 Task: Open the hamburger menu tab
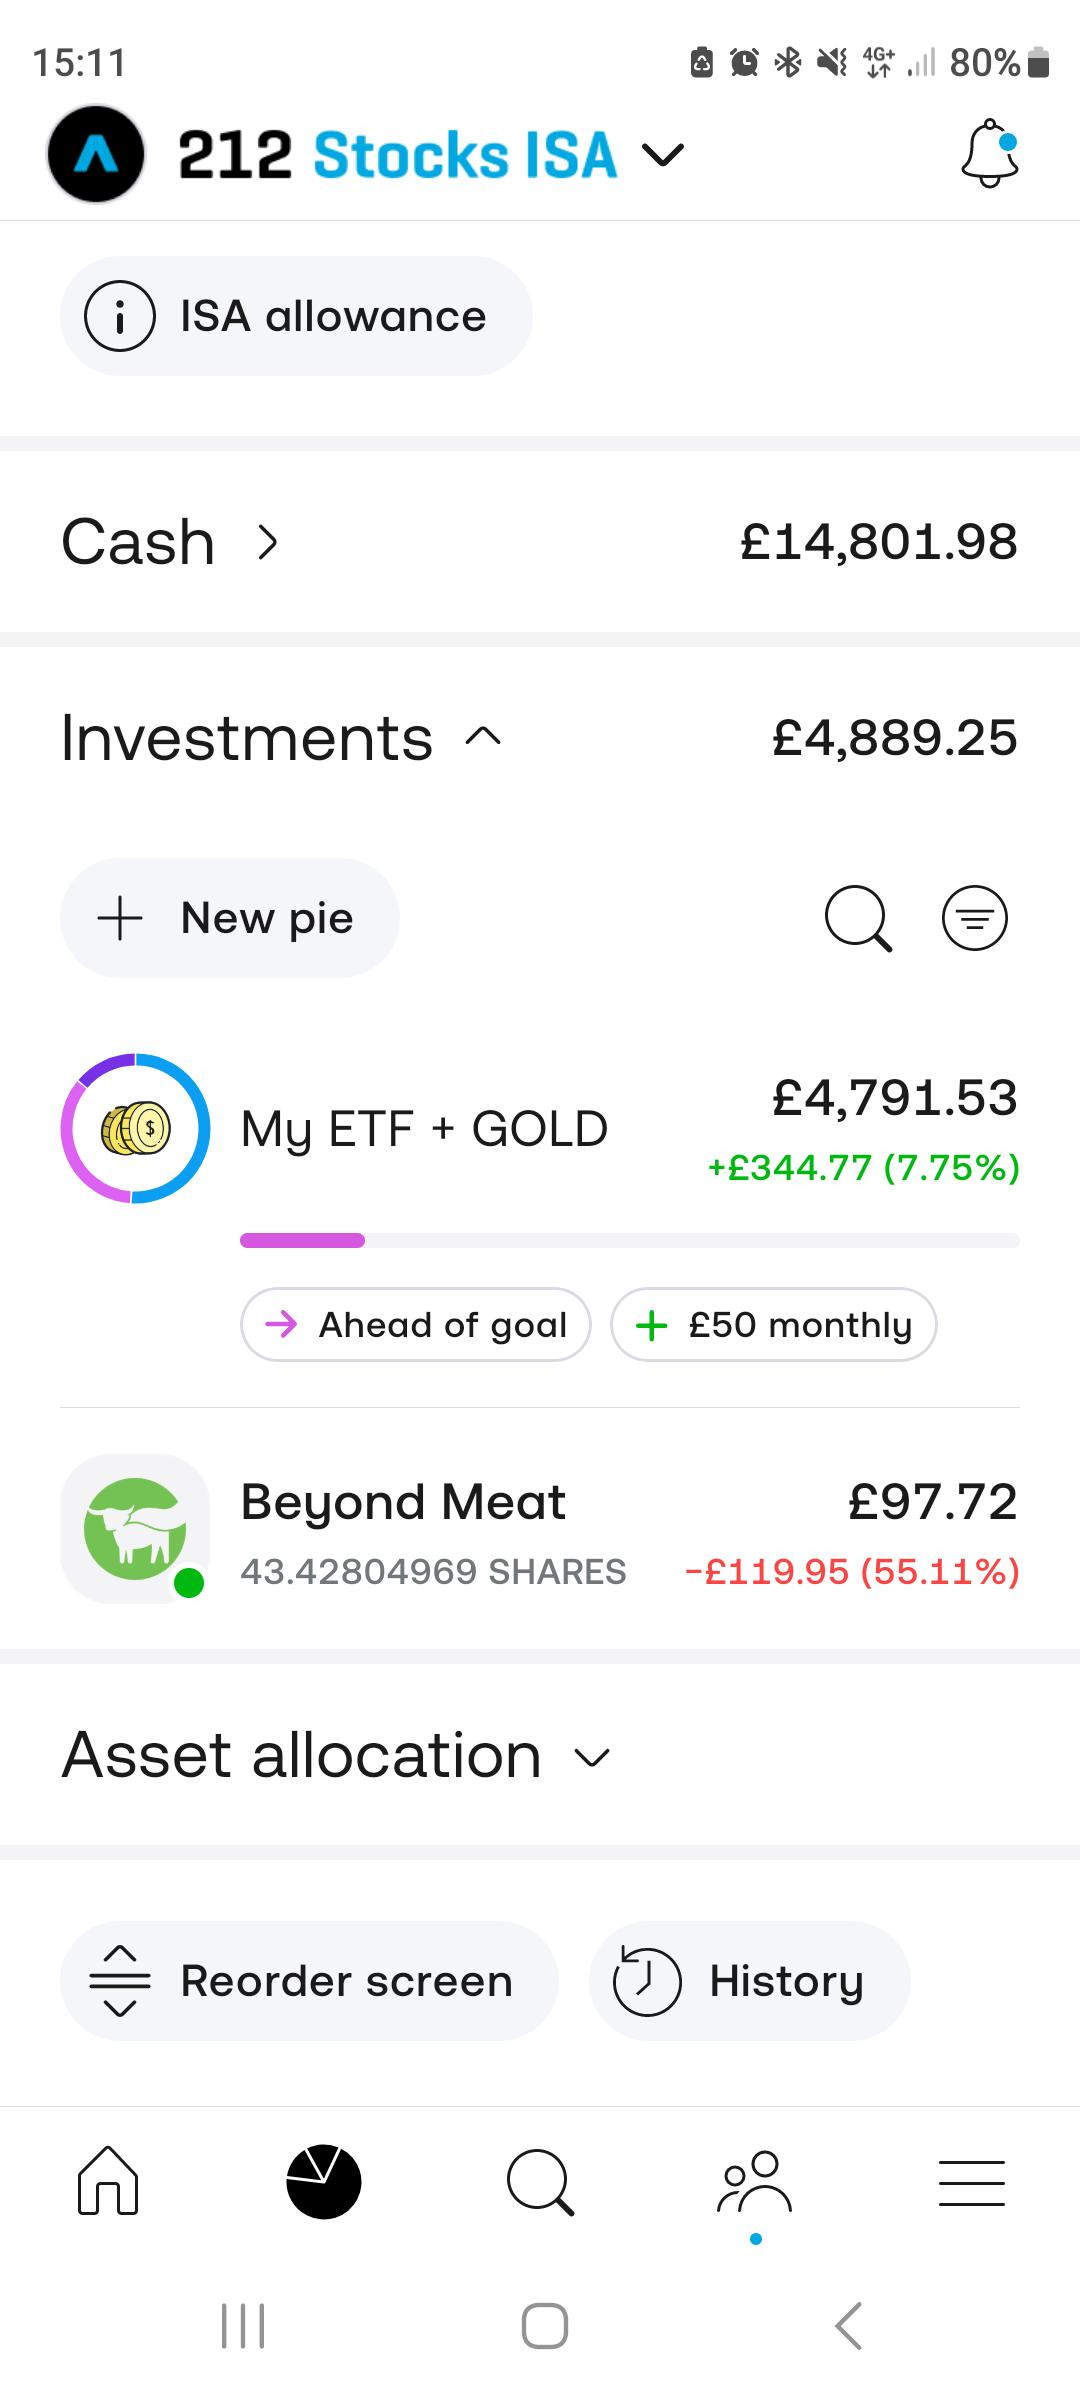click(x=971, y=2181)
